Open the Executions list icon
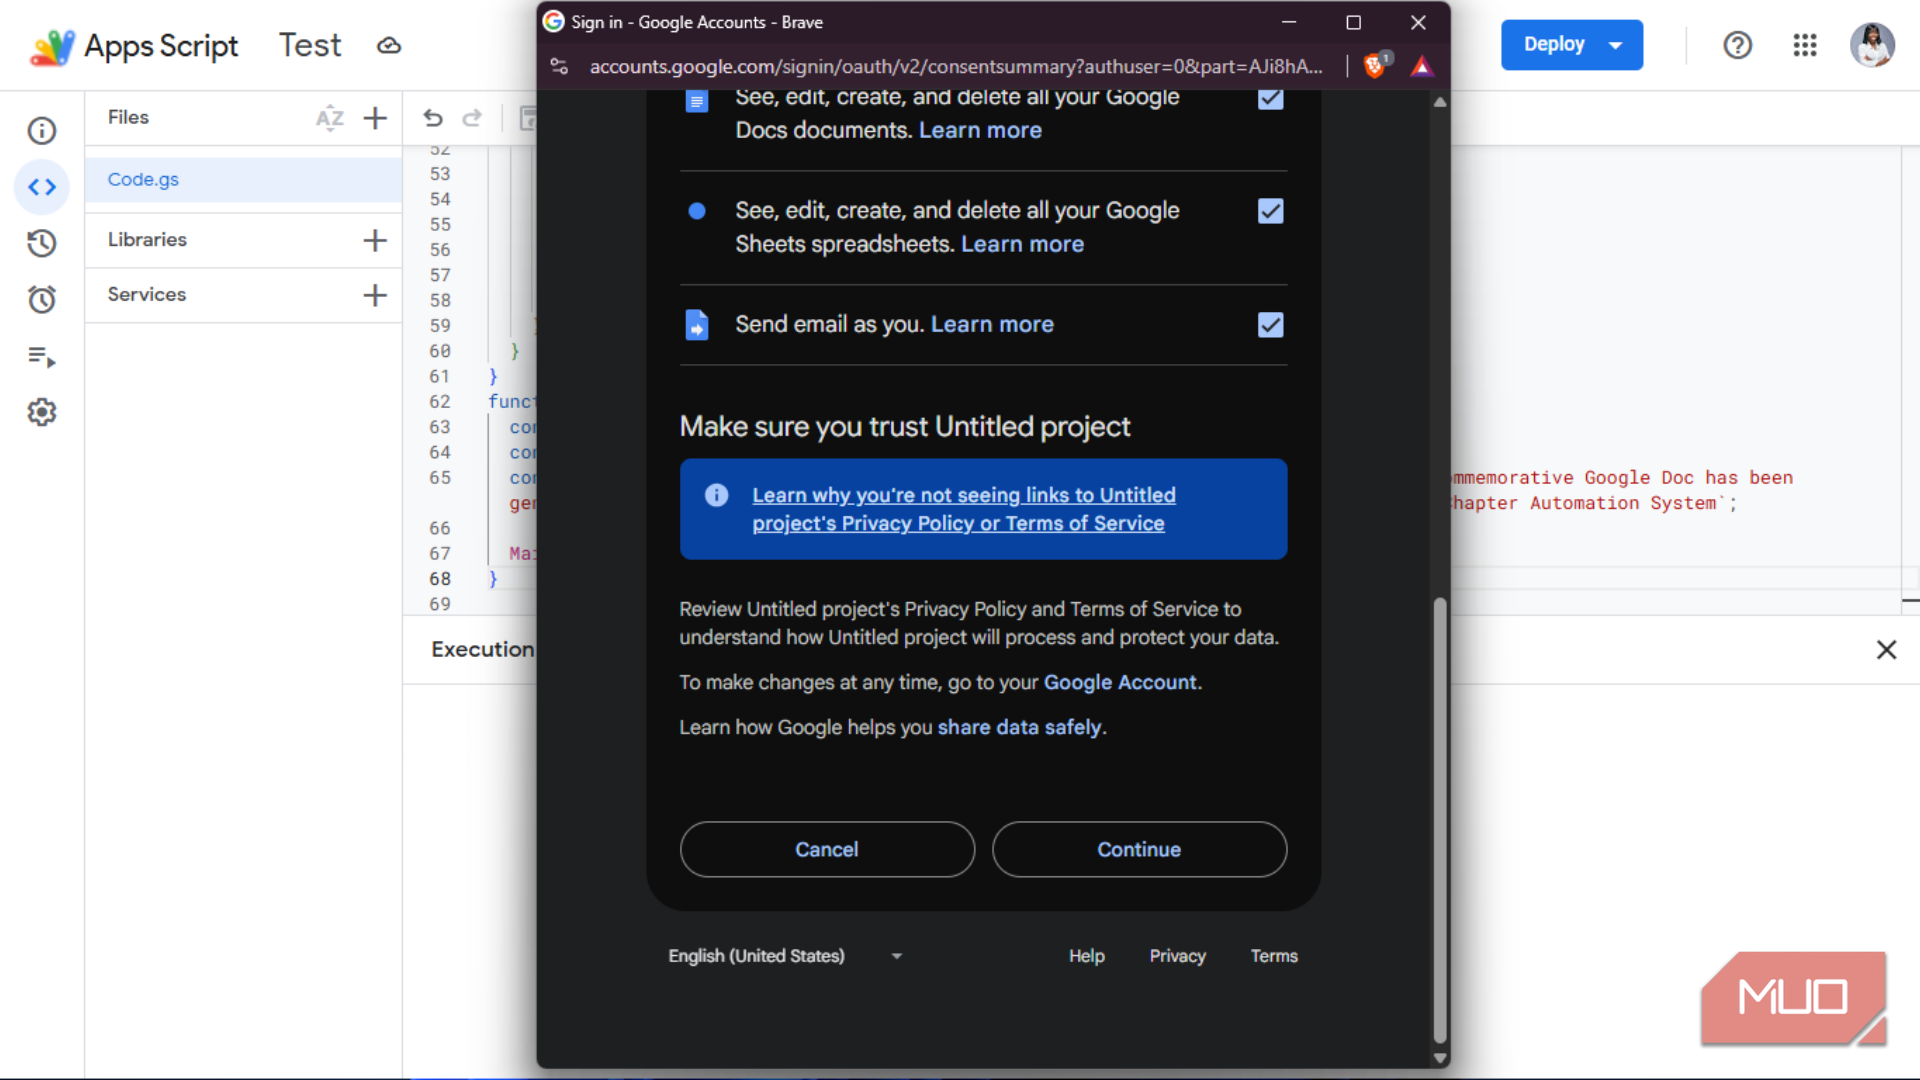This screenshot has height=1080, width=1920. (42, 356)
